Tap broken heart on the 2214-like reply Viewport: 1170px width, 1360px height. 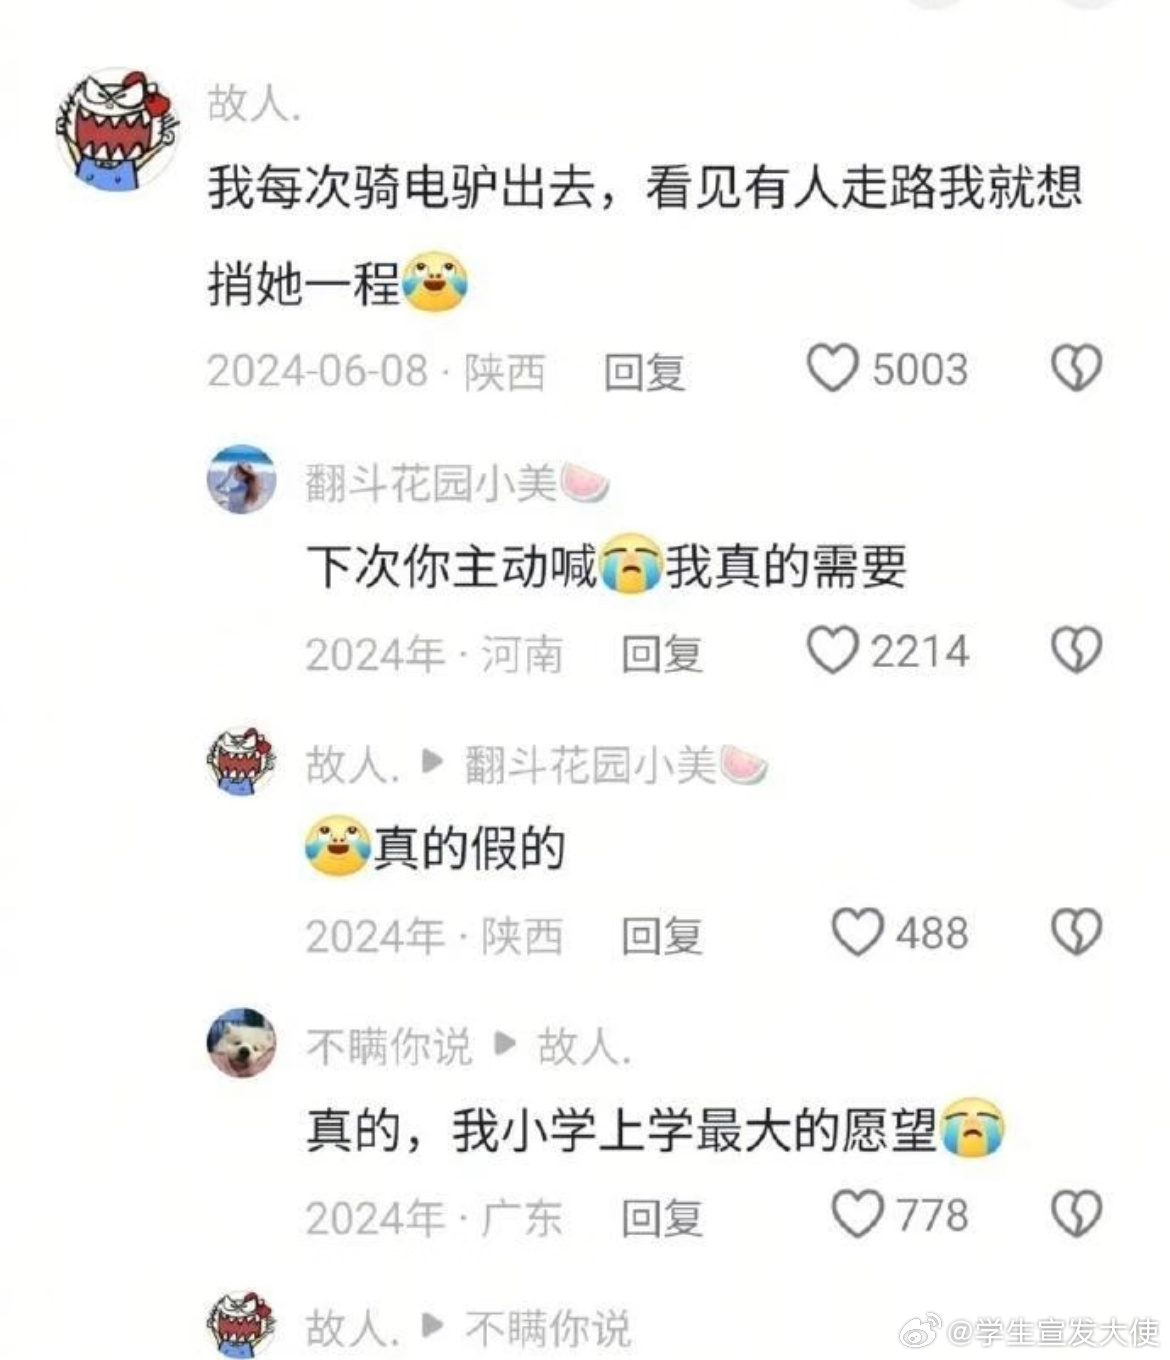click(x=1076, y=650)
